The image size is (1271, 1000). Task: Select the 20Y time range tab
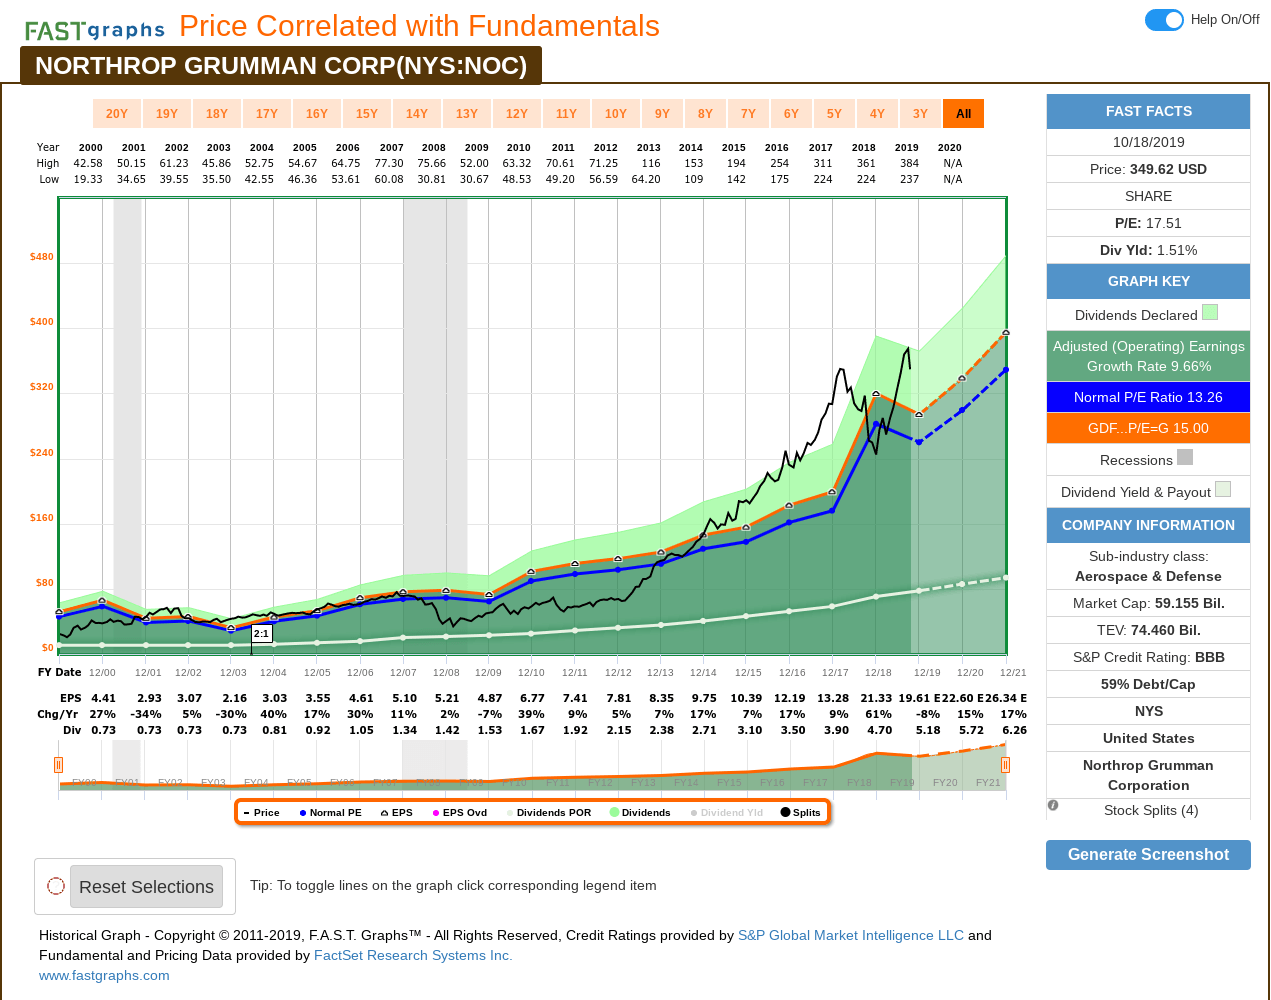click(x=117, y=114)
